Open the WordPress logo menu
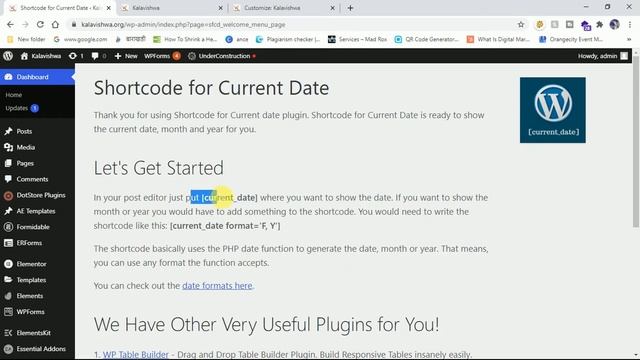 pos(8,56)
